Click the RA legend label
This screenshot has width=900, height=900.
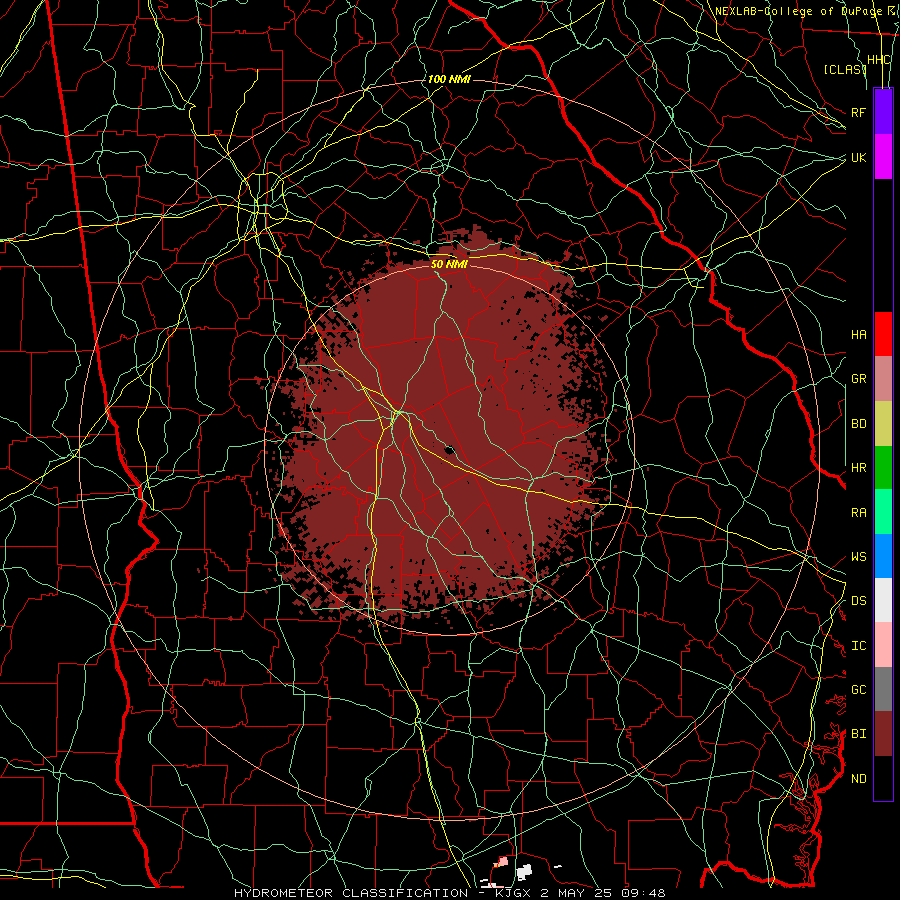pyautogui.click(x=858, y=513)
